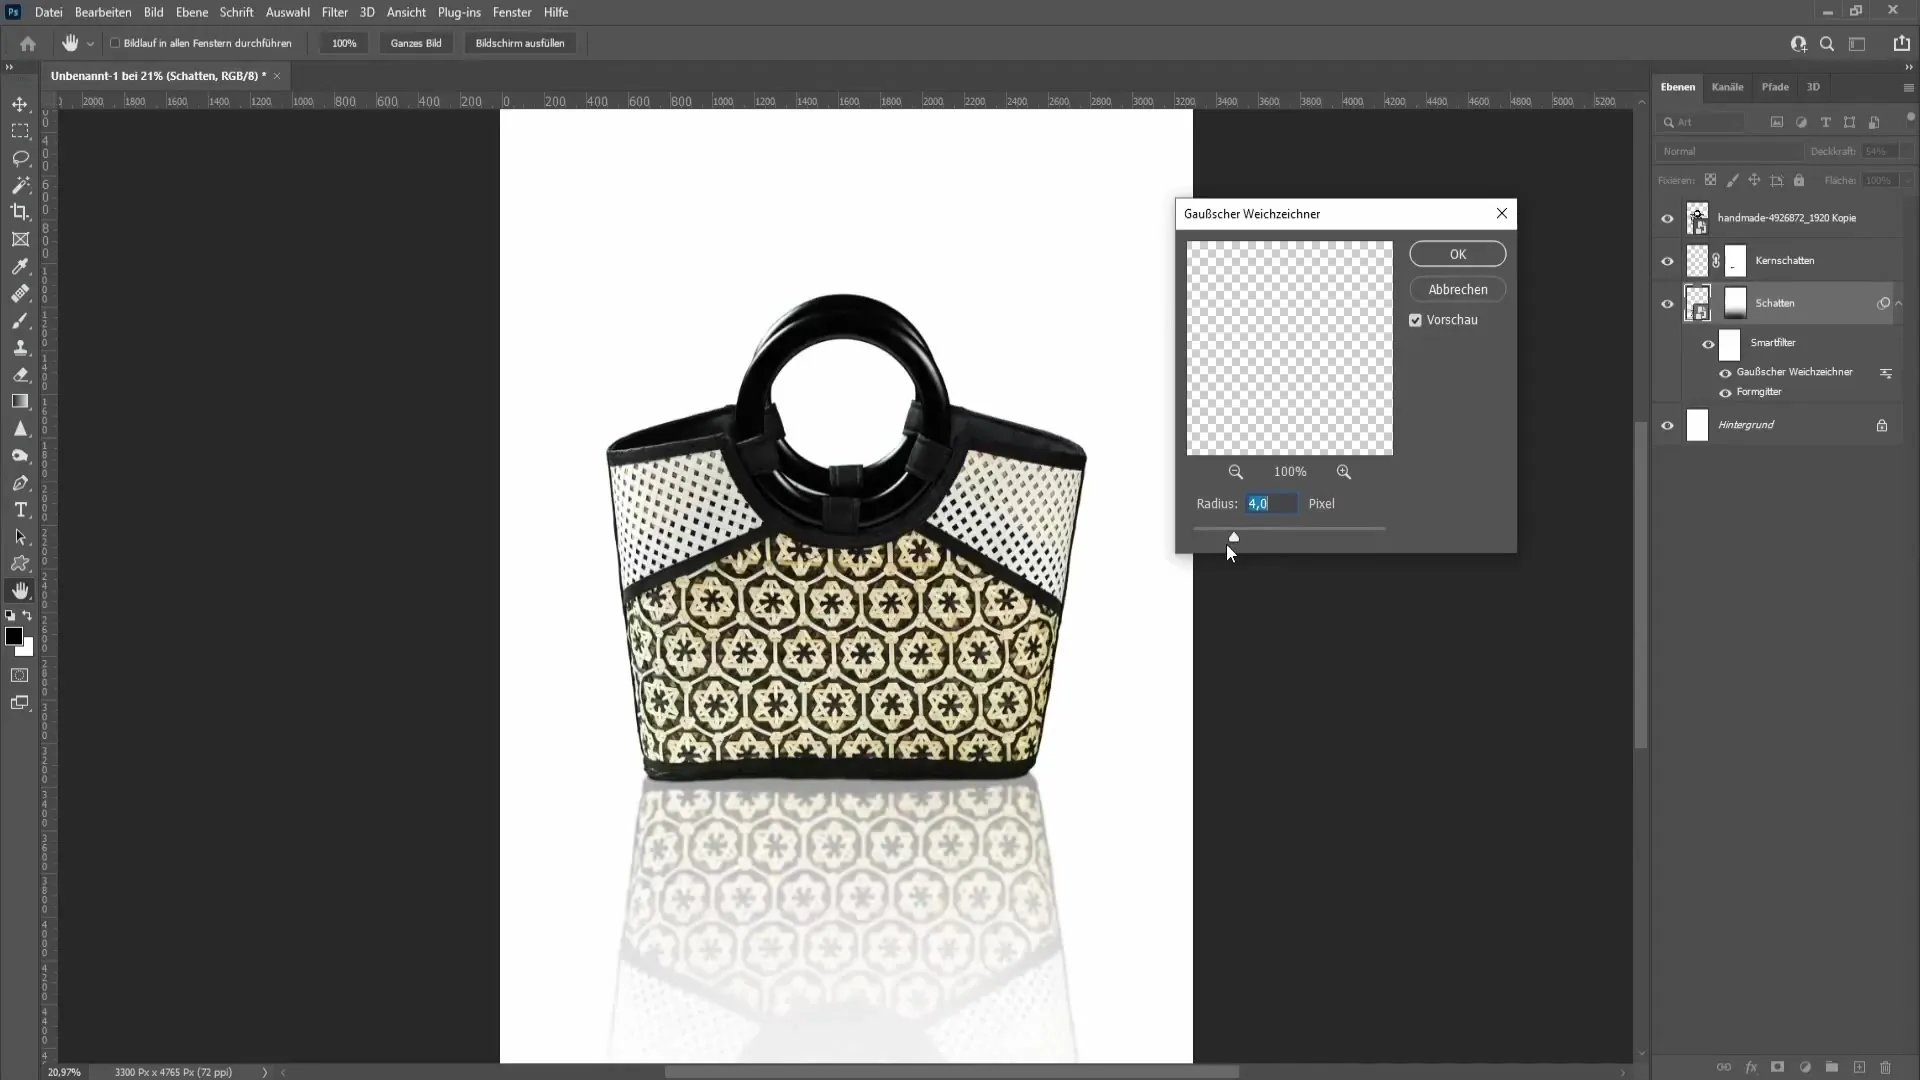Select the Eyedropper tool
Viewport: 1920px width, 1080px height.
pos(20,266)
